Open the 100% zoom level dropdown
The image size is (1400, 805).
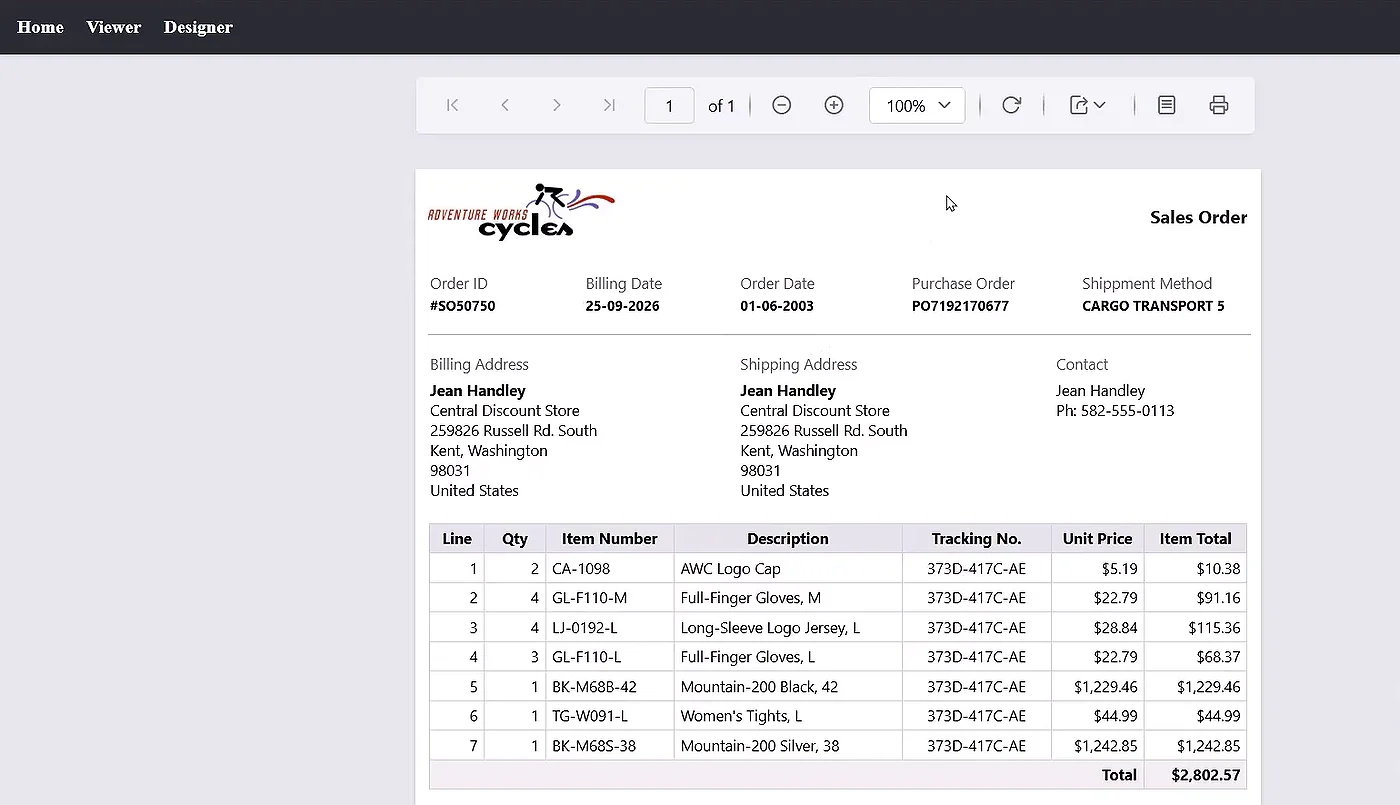917,105
